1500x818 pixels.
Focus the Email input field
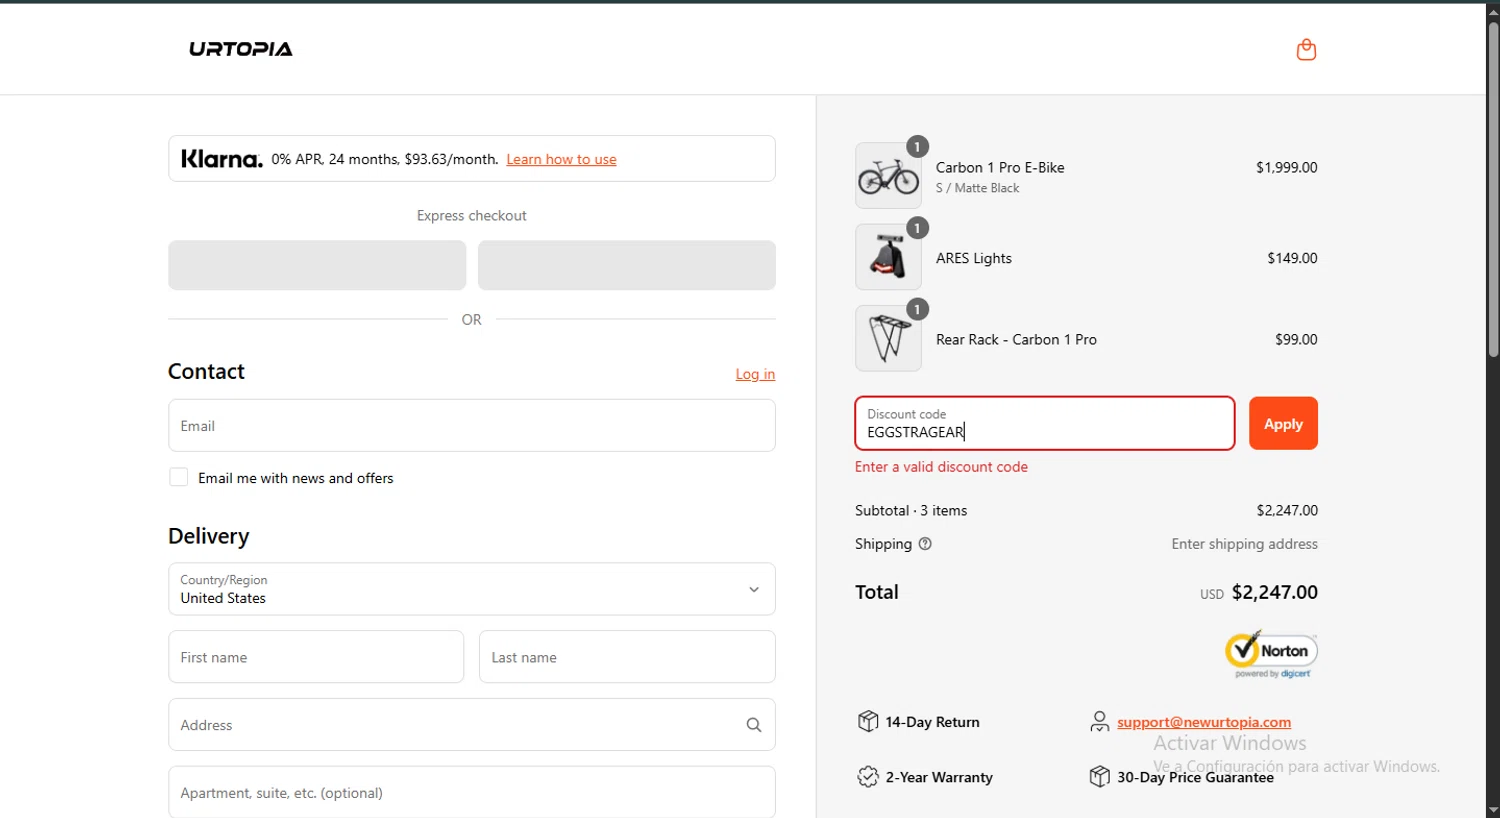pos(472,425)
